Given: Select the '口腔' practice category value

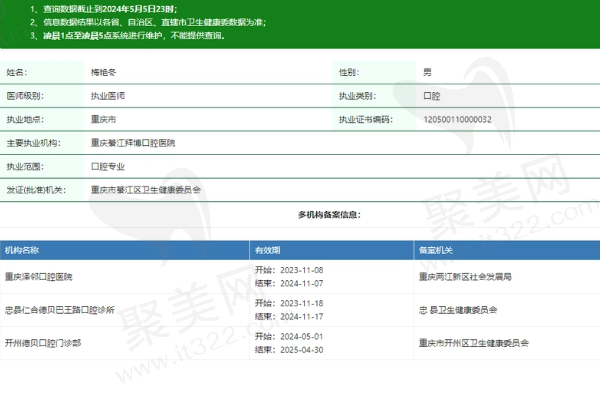Looking at the screenshot, I should tap(432, 96).
